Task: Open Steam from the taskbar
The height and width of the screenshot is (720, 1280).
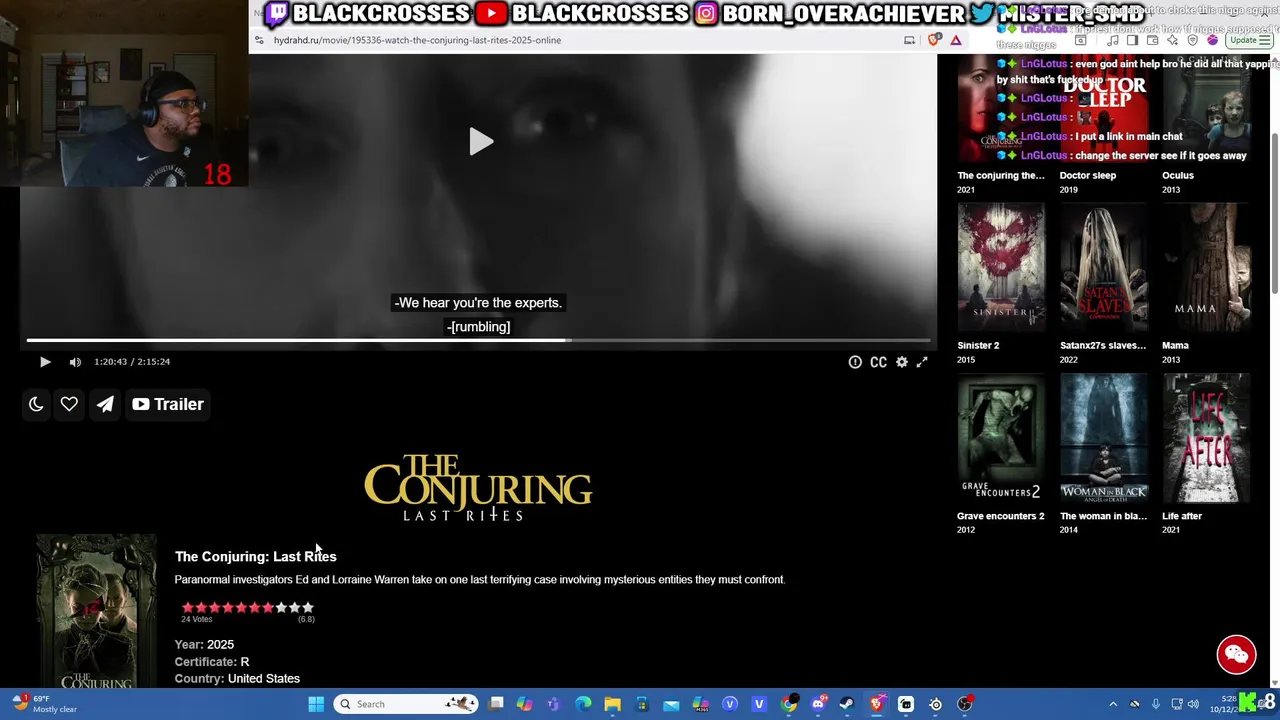Action: [847, 704]
